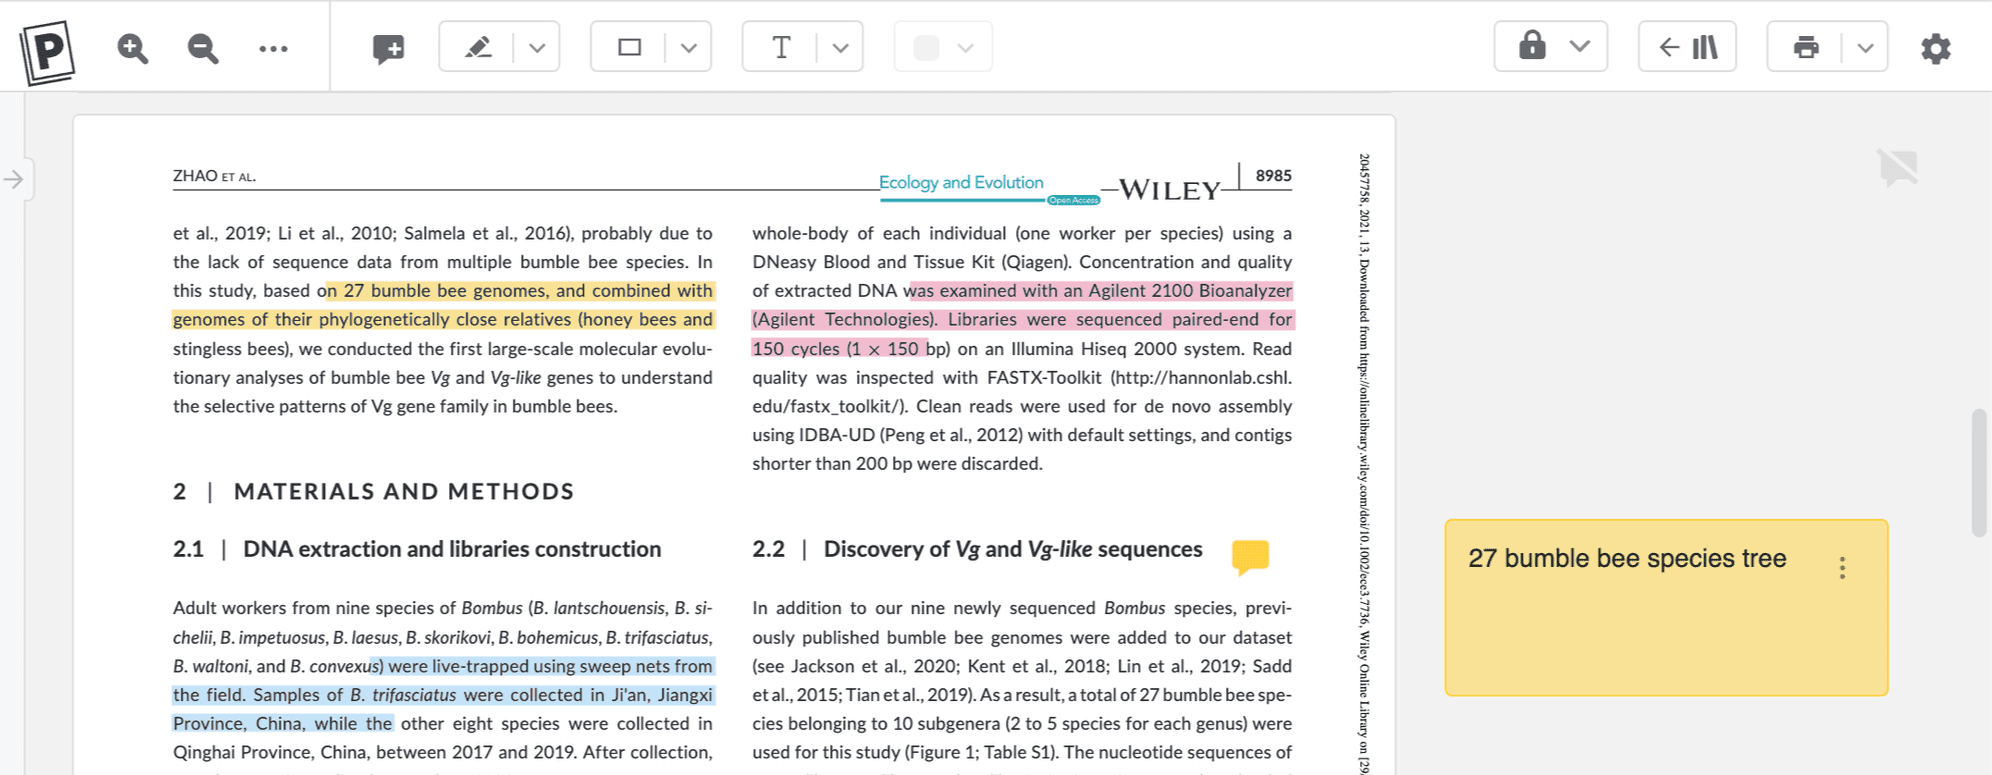Open the more options ellipsis menu
Viewport: 1992px width, 775px height.
click(x=273, y=48)
